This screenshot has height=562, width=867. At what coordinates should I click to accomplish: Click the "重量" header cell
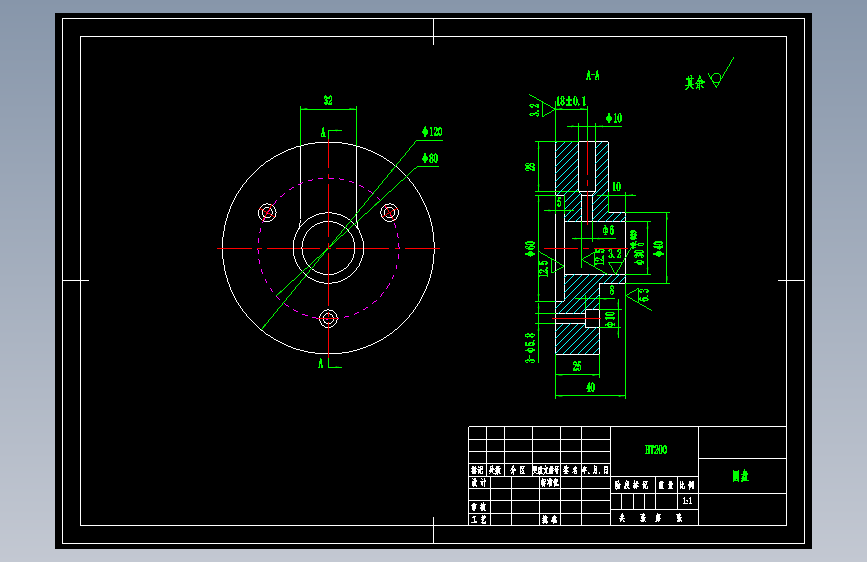[666, 485]
